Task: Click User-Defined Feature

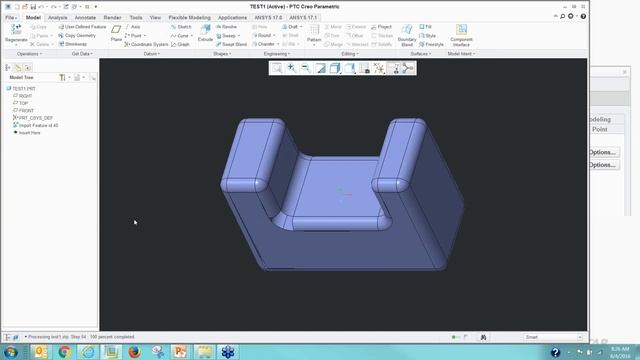Action: click(x=82, y=27)
